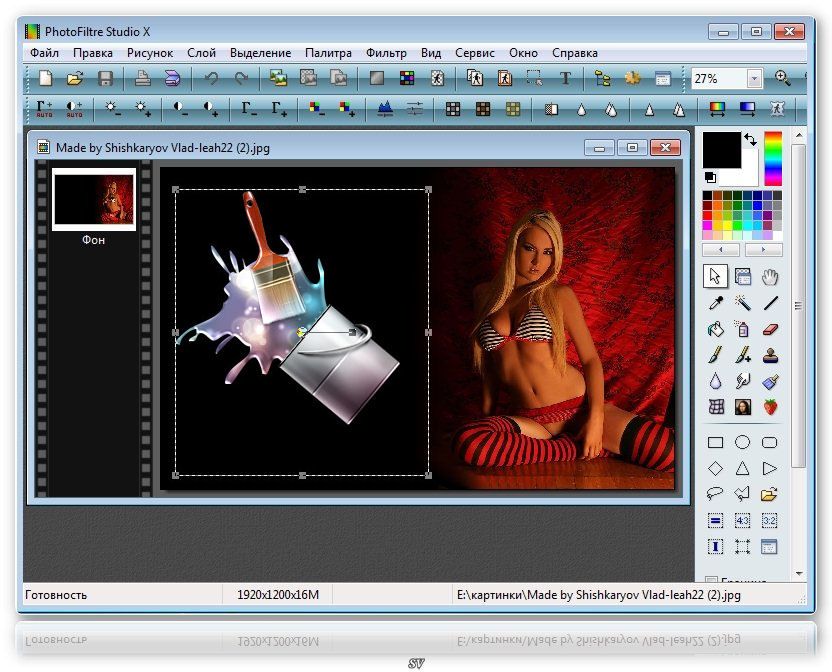Select the Pipette eyedropper tool

click(716, 303)
